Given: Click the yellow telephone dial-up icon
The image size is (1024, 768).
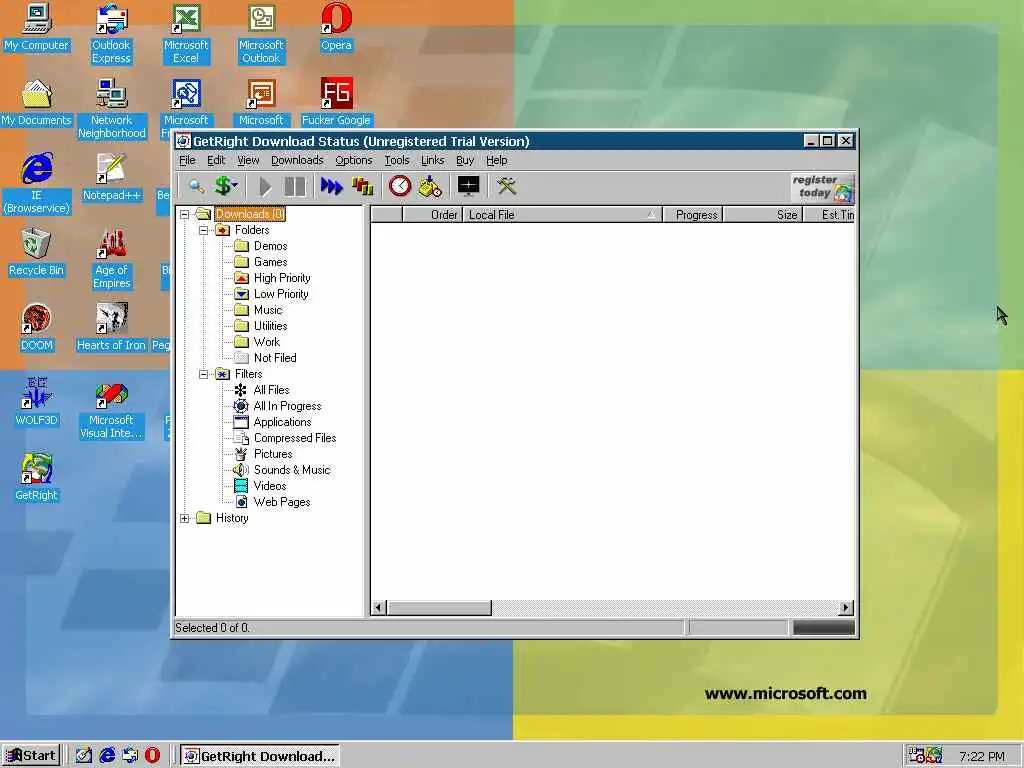Looking at the screenshot, I should pos(430,187).
